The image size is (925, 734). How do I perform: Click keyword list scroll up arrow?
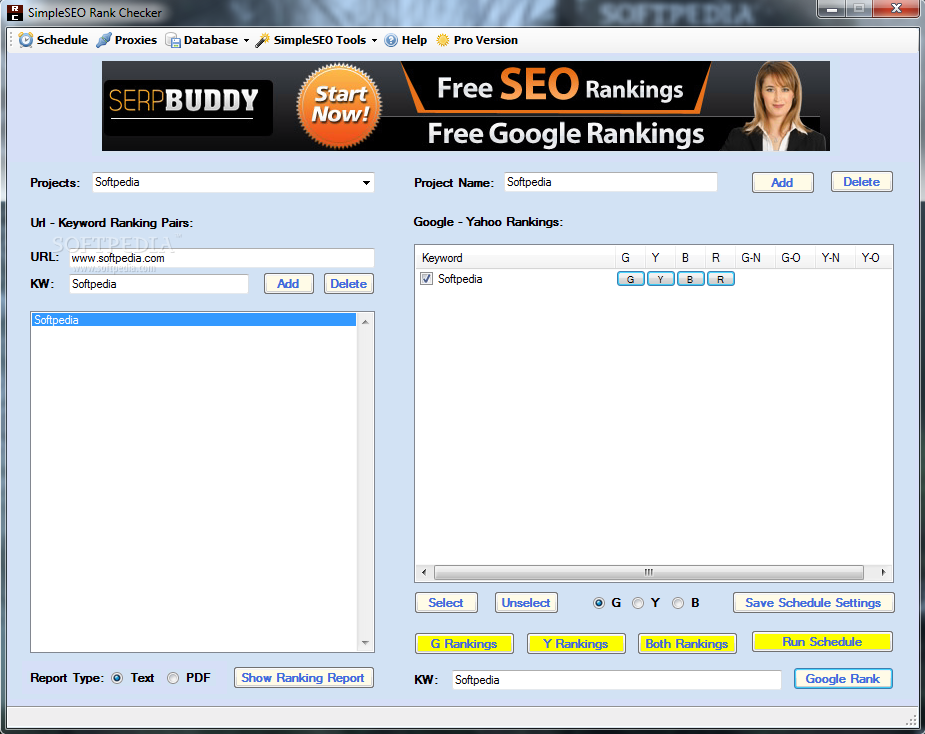tap(365, 322)
